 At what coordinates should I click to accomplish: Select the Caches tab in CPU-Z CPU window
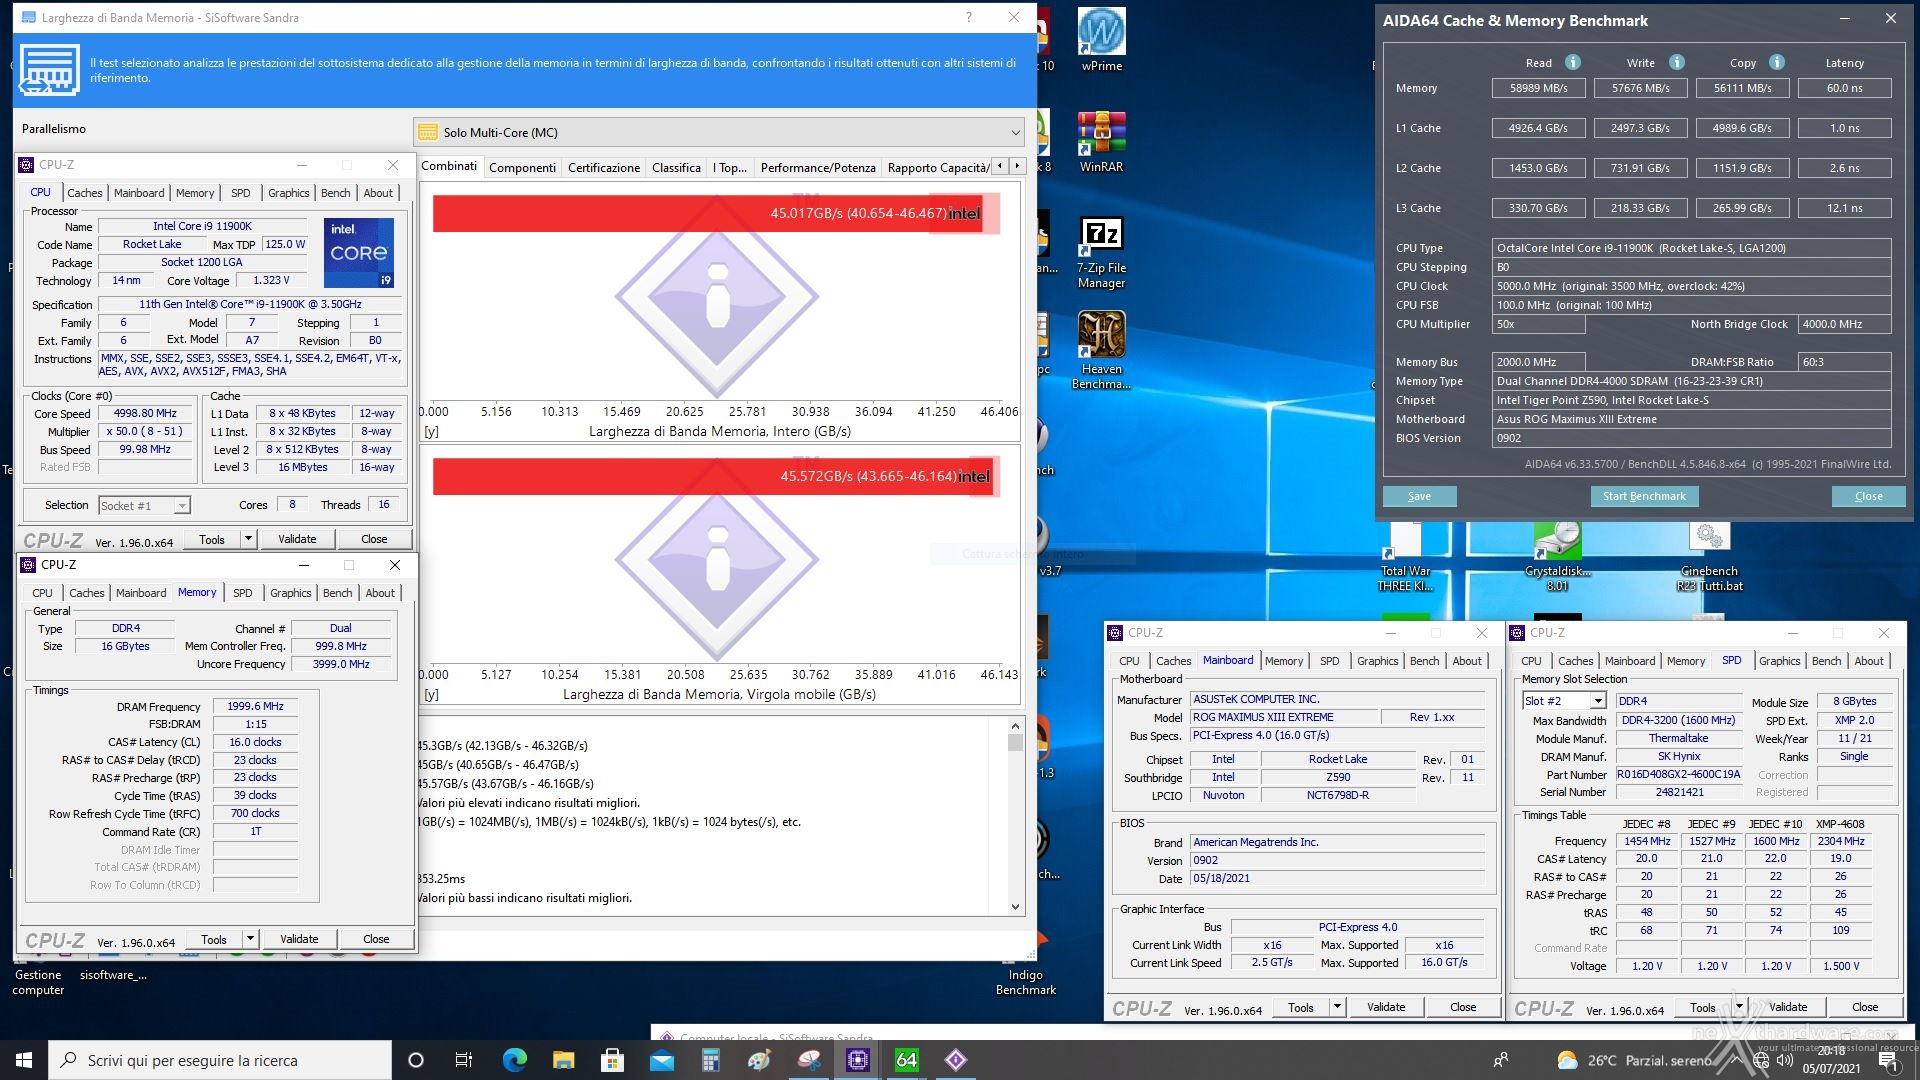85,193
